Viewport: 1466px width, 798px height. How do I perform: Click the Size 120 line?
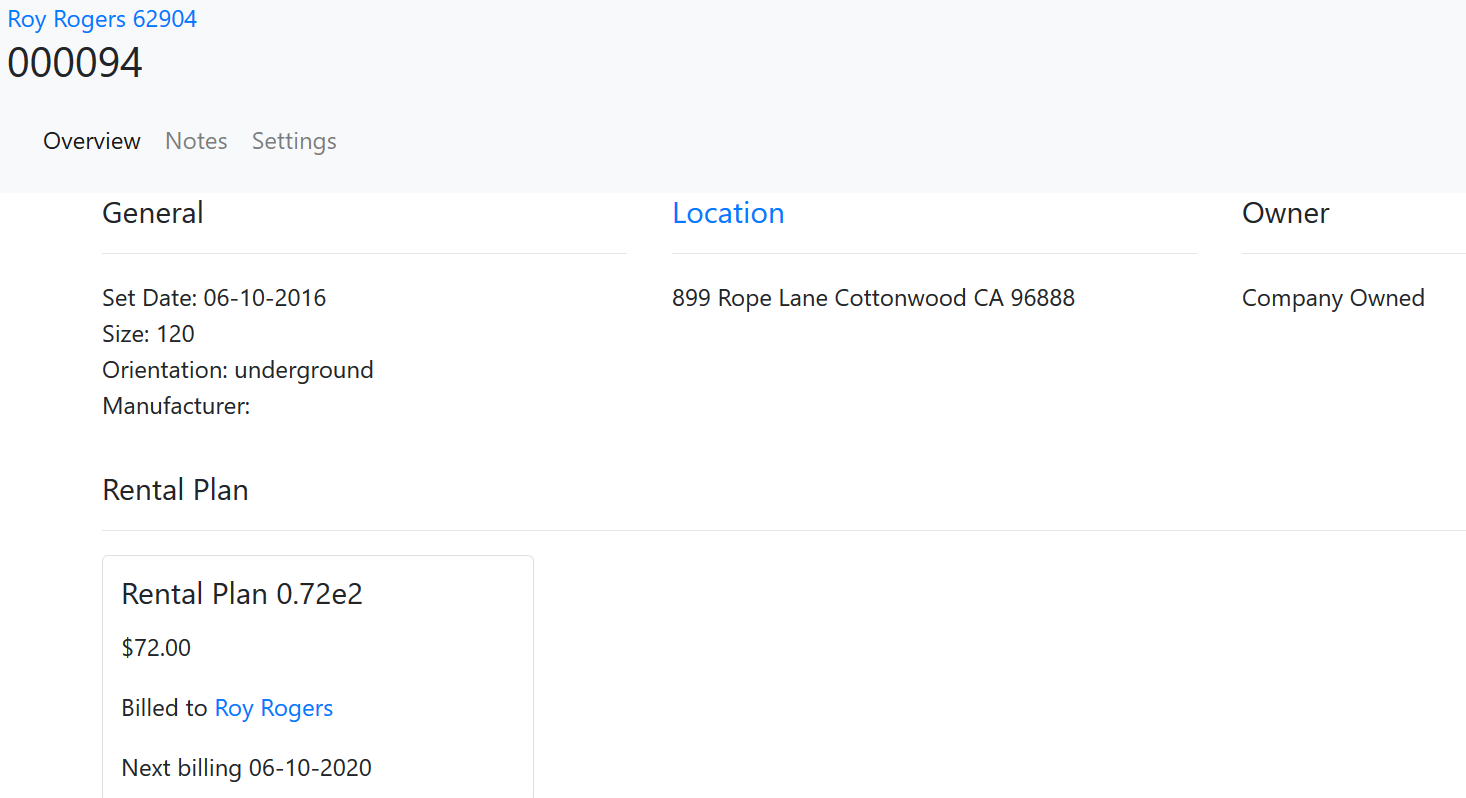pyautogui.click(x=148, y=334)
